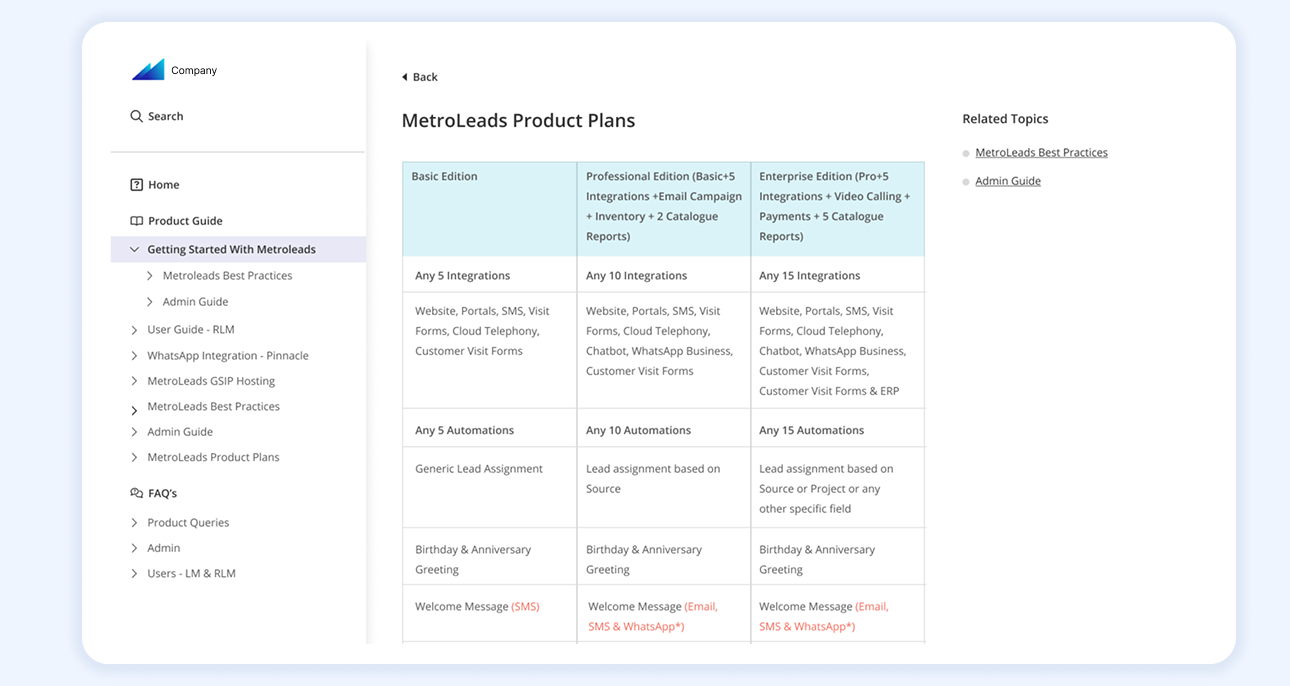Open Admin Guide under Getting Started
1290x686 pixels.
pyautogui.click(x=195, y=302)
